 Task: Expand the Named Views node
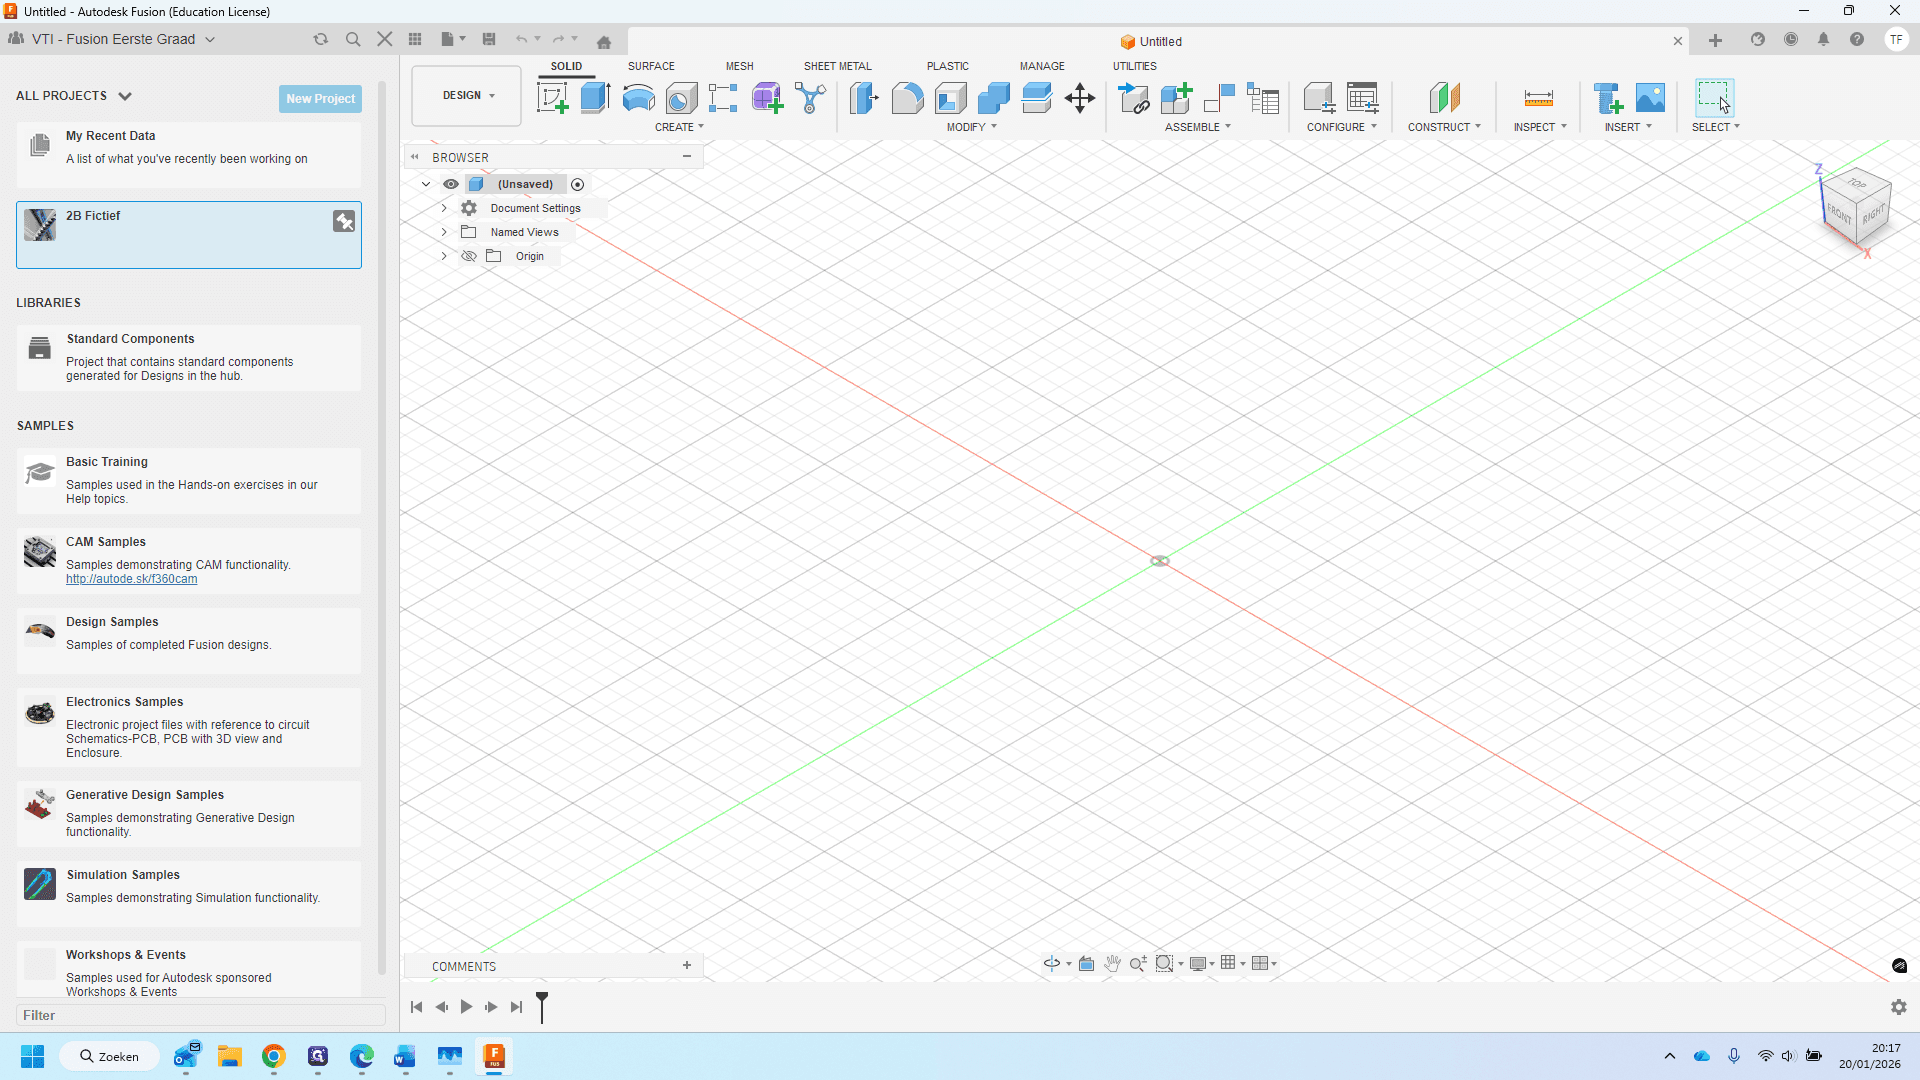(444, 232)
